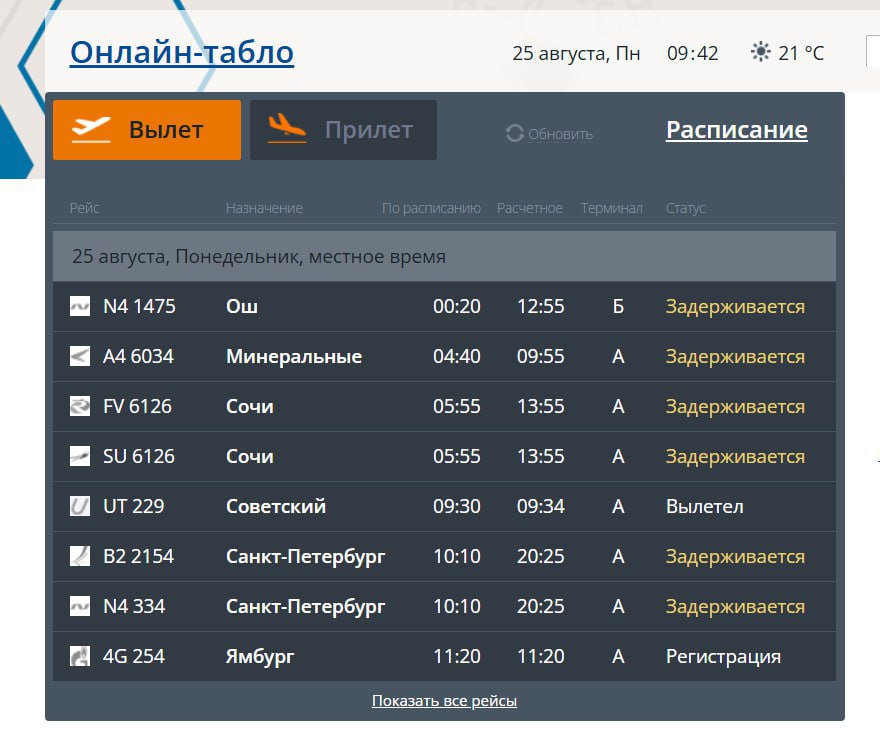Select flight number N4 334
The width and height of the screenshot is (880, 736).
tap(134, 606)
